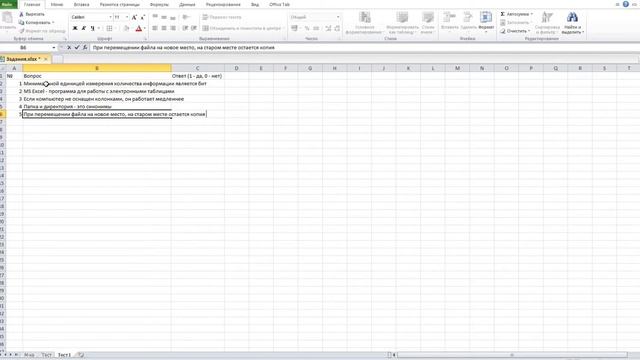Open the font size 11 dropdown

pos(127,17)
